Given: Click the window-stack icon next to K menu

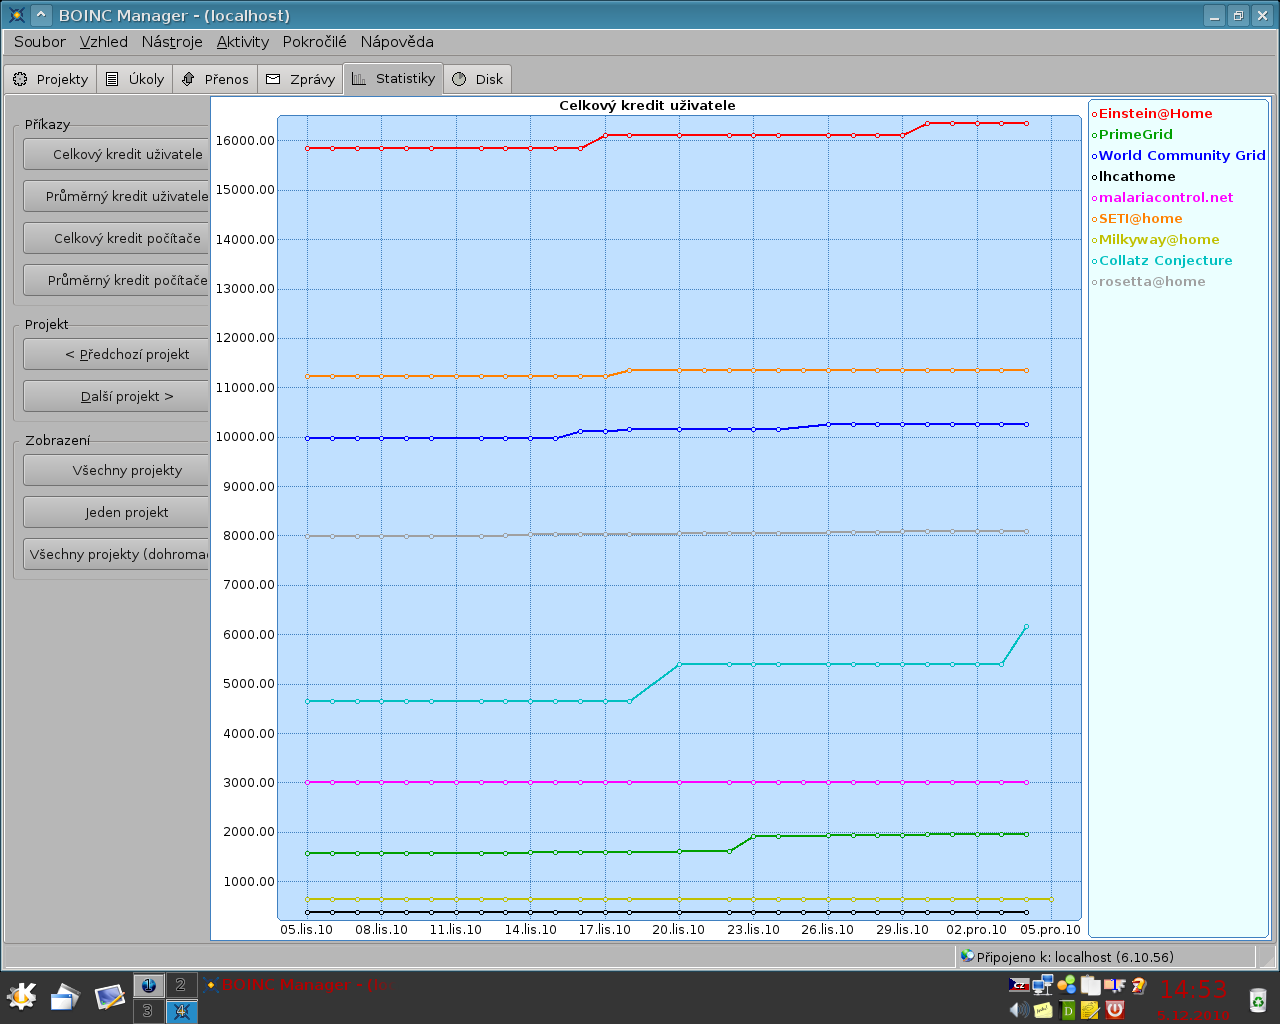Looking at the screenshot, I should pyautogui.click(x=65, y=997).
